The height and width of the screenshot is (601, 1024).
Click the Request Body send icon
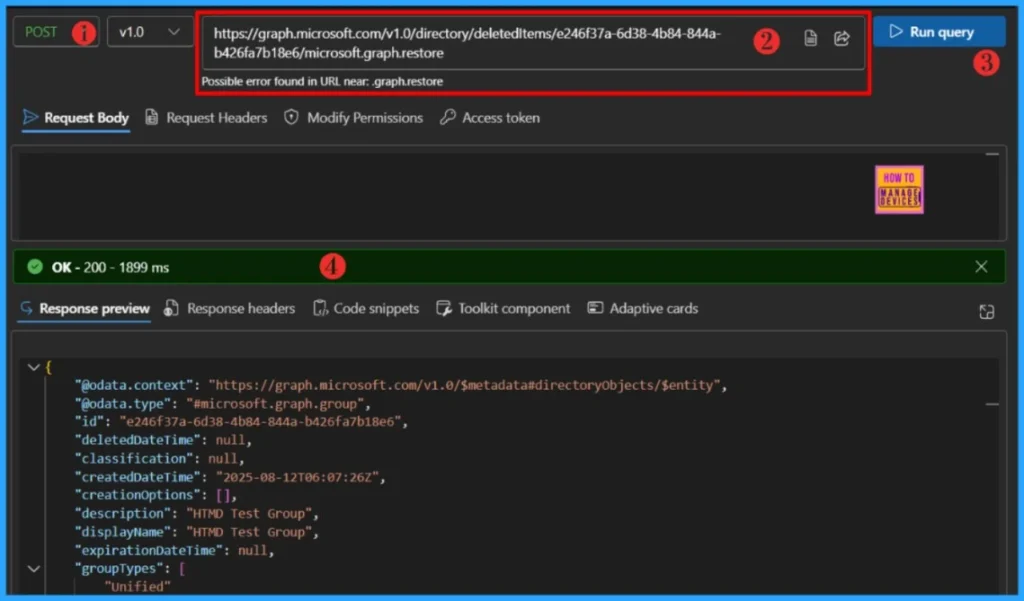(30, 117)
